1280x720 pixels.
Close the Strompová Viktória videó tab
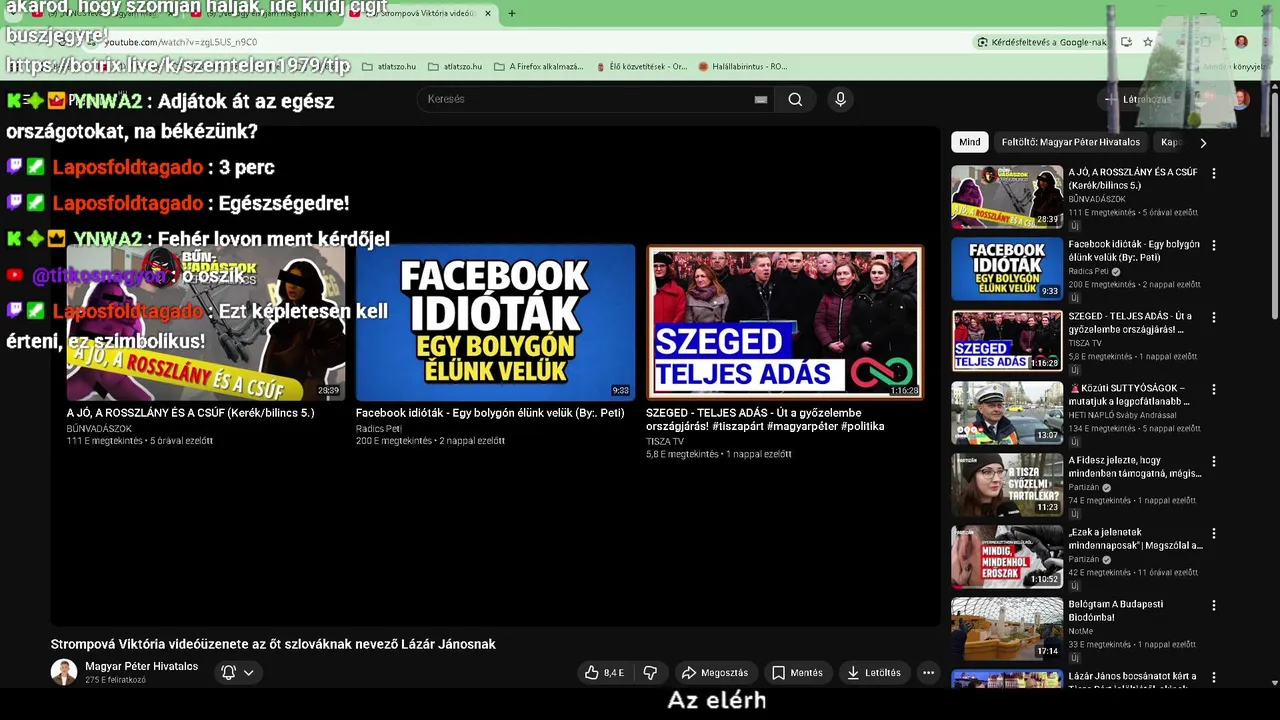(488, 13)
